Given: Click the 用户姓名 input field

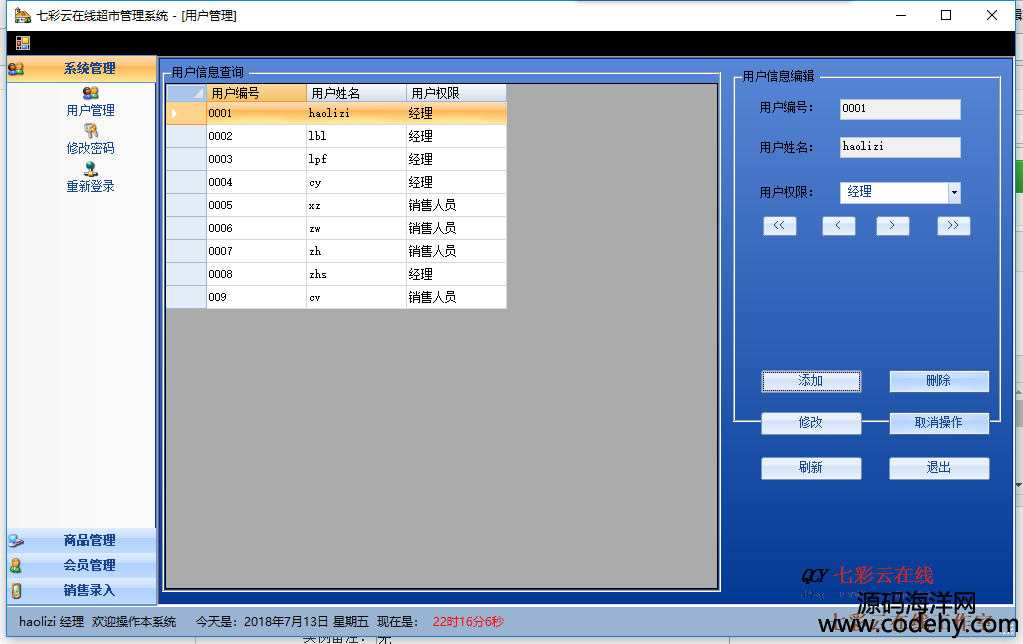Looking at the screenshot, I should tap(900, 147).
